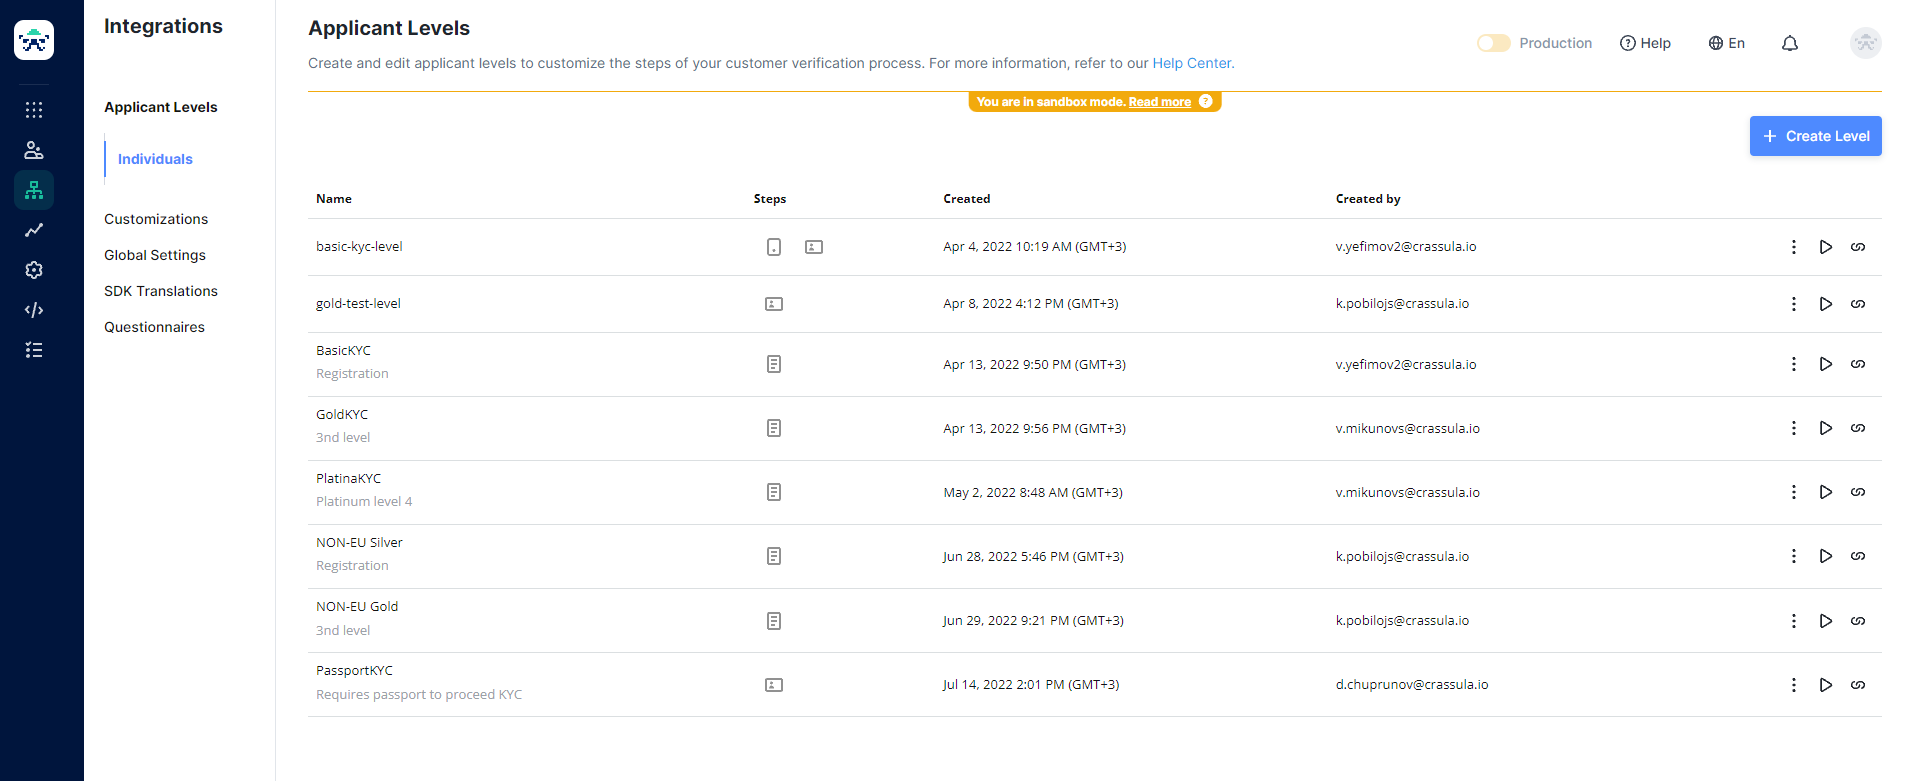
Task: Open the dashboard grid icon in sidebar
Action: pyautogui.click(x=34, y=110)
